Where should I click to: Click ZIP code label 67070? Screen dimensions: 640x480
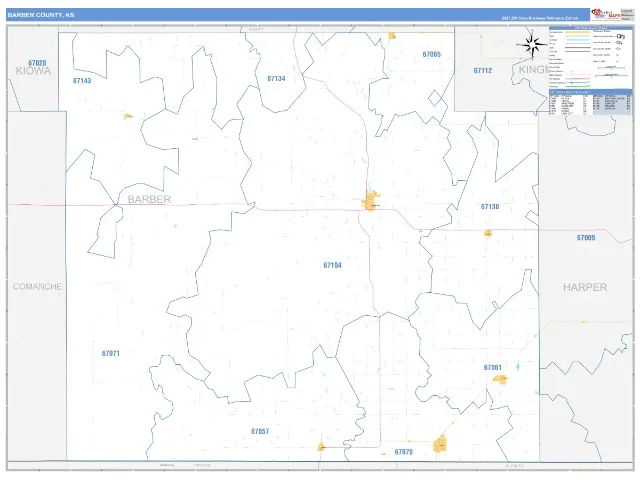[x=404, y=452]
